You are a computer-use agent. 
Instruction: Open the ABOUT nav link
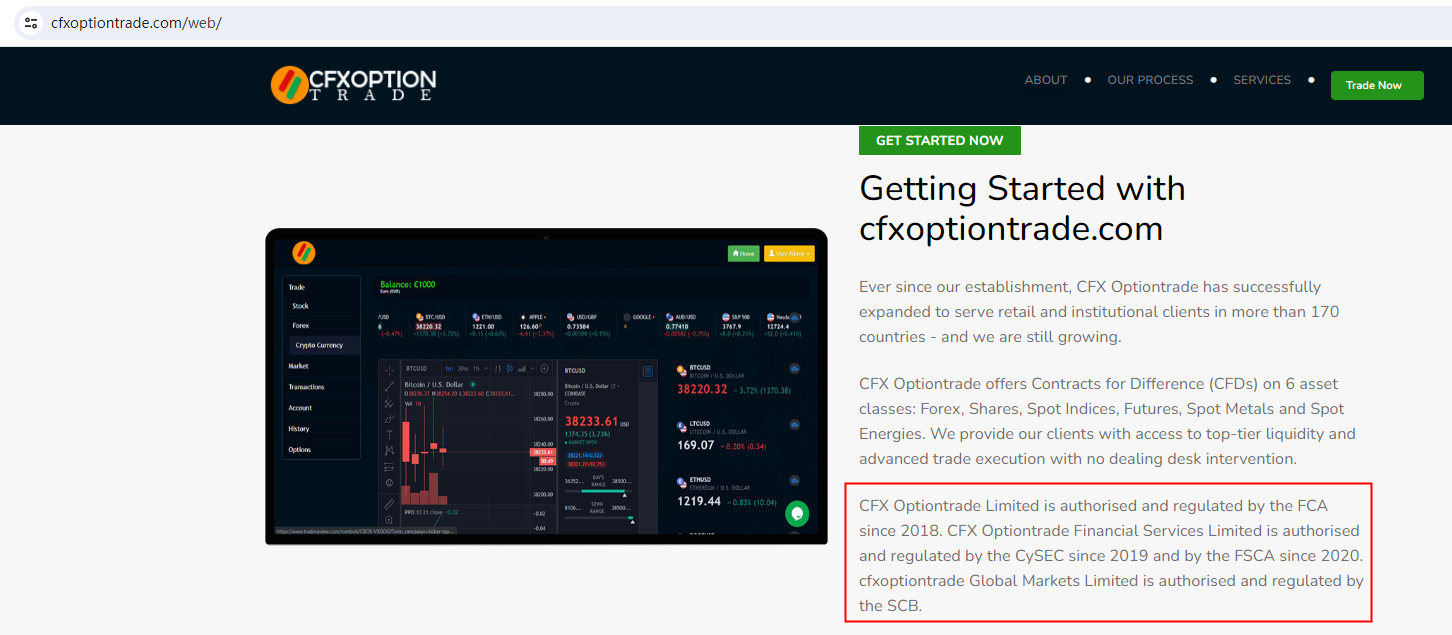1046,80
